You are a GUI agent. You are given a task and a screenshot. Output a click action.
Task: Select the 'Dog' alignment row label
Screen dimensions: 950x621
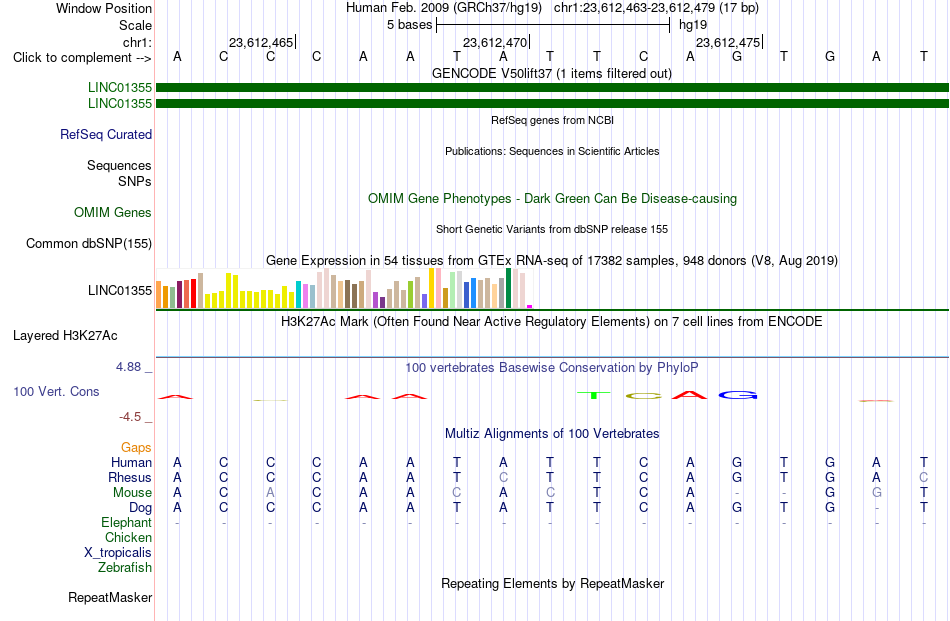coord(141,508)
